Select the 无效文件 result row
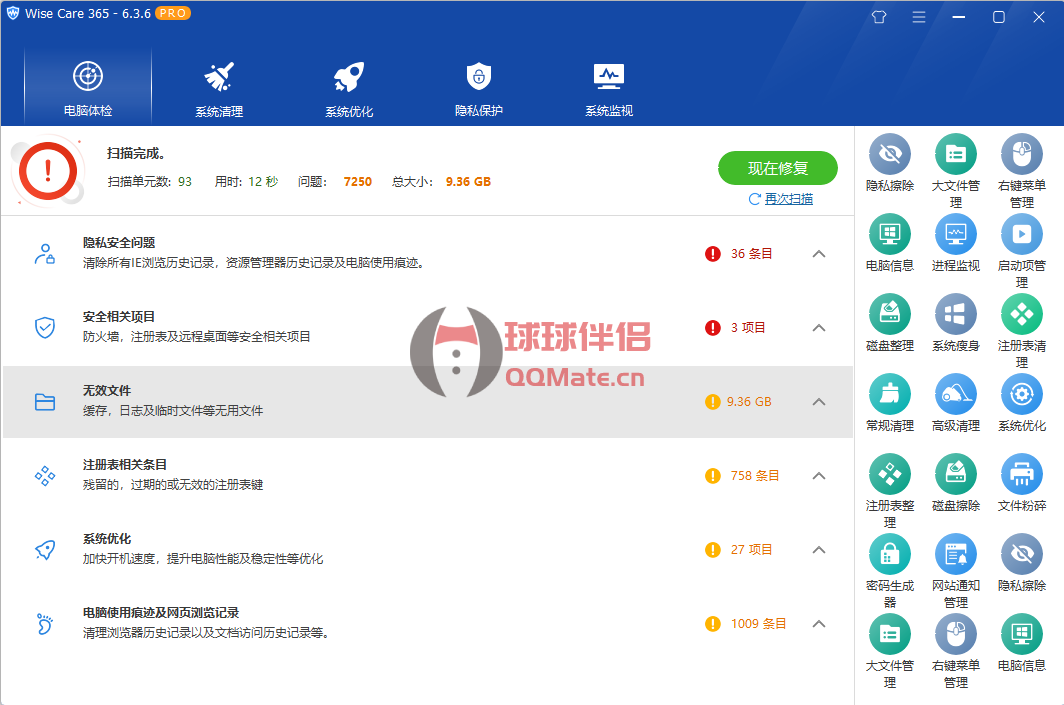 click(x=400, y=401)
